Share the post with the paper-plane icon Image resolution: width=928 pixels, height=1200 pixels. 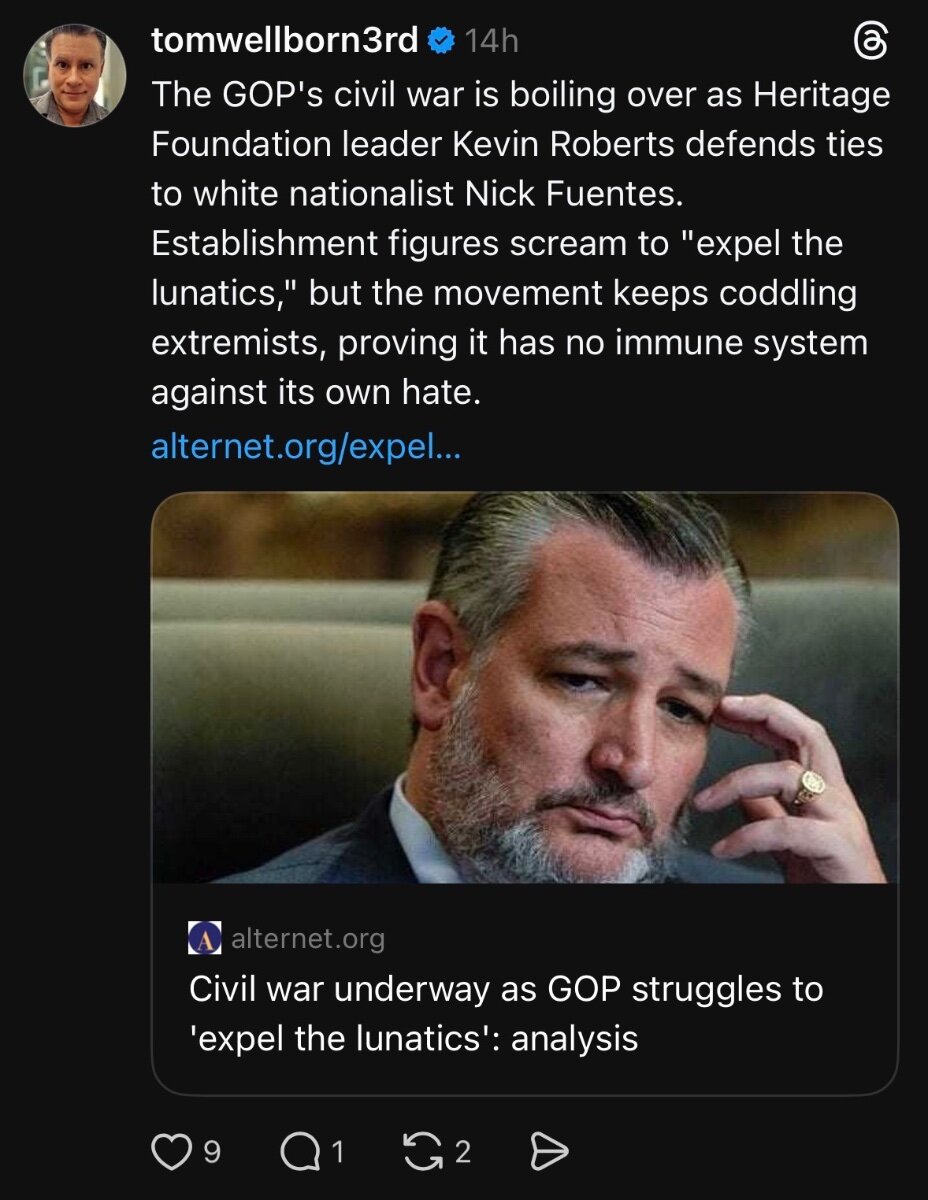549,1152
